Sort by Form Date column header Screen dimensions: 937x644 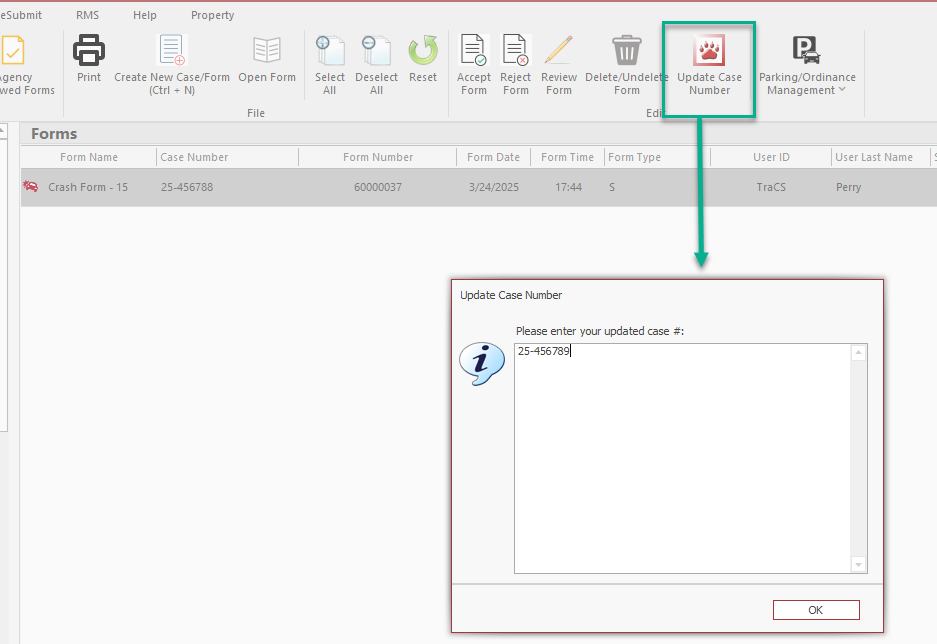493,157
